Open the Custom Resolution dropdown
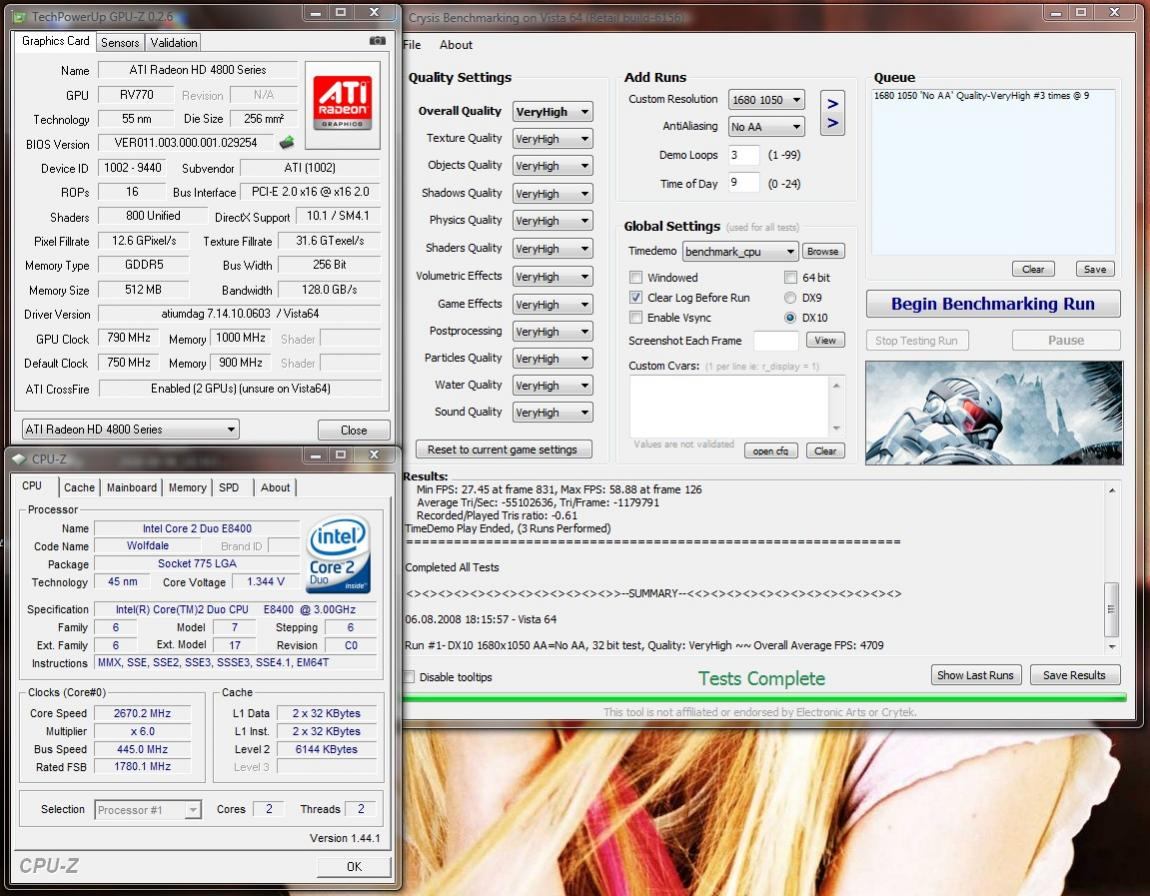This screenshot has height=896, width=1150. 766,100
